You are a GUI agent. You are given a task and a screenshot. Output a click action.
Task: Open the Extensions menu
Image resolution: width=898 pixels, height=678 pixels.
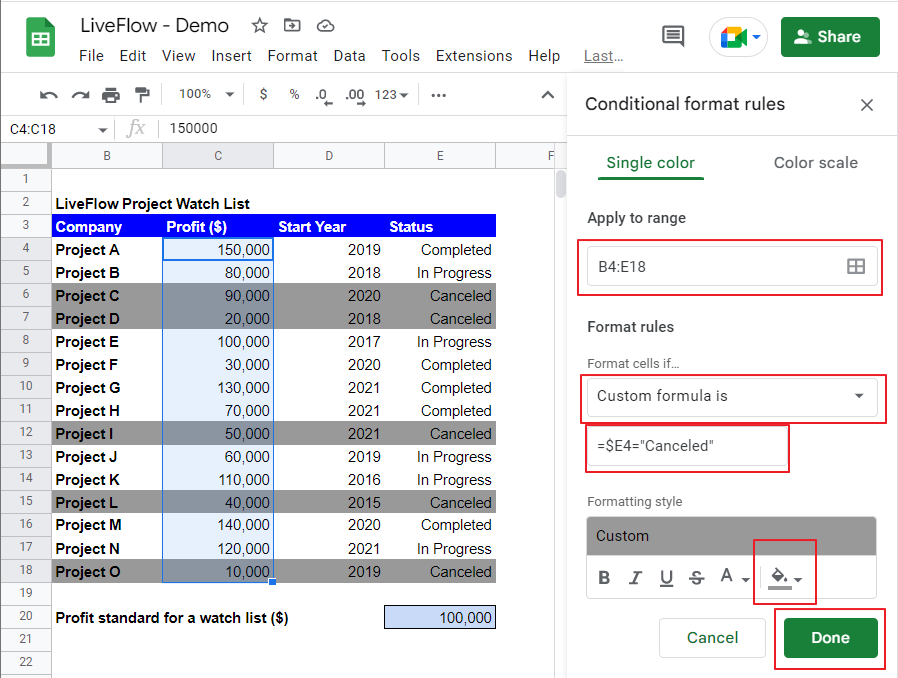(x=474, y=56)
